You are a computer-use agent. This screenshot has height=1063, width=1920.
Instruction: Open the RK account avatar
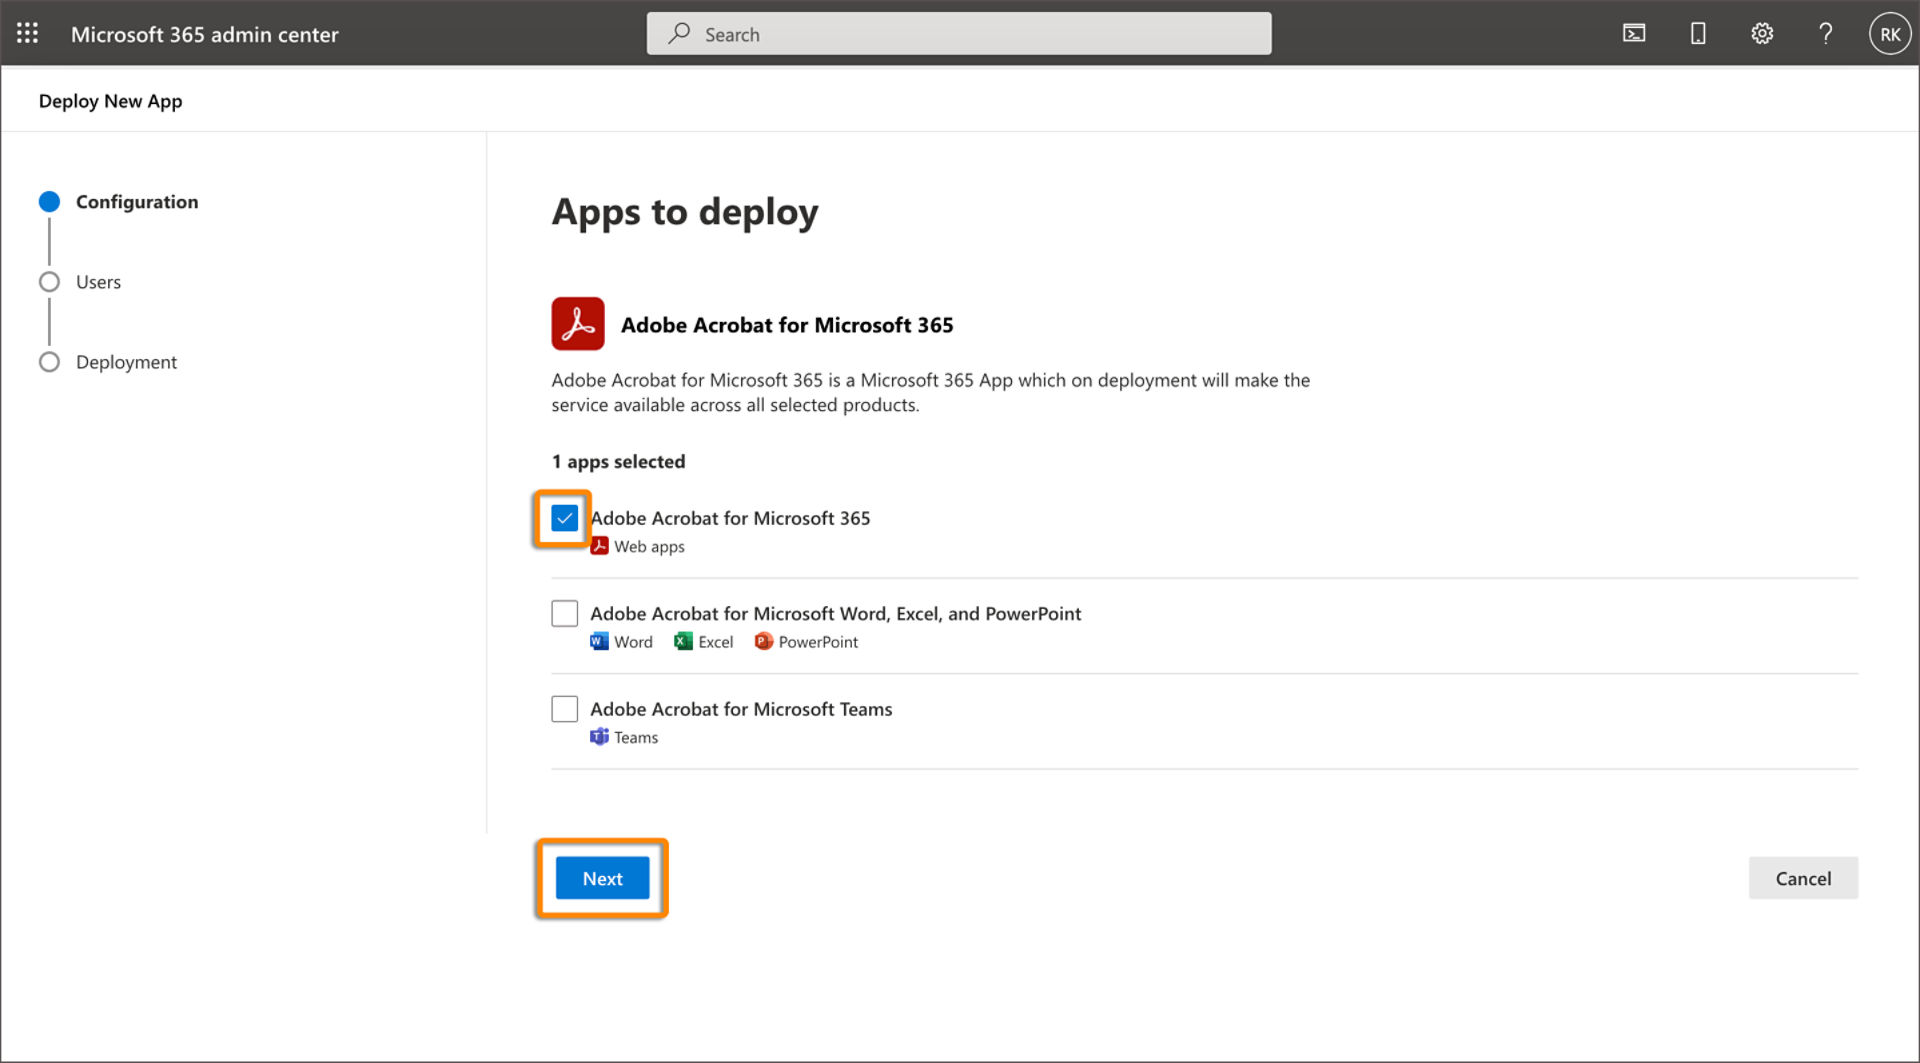point(1889,33)
